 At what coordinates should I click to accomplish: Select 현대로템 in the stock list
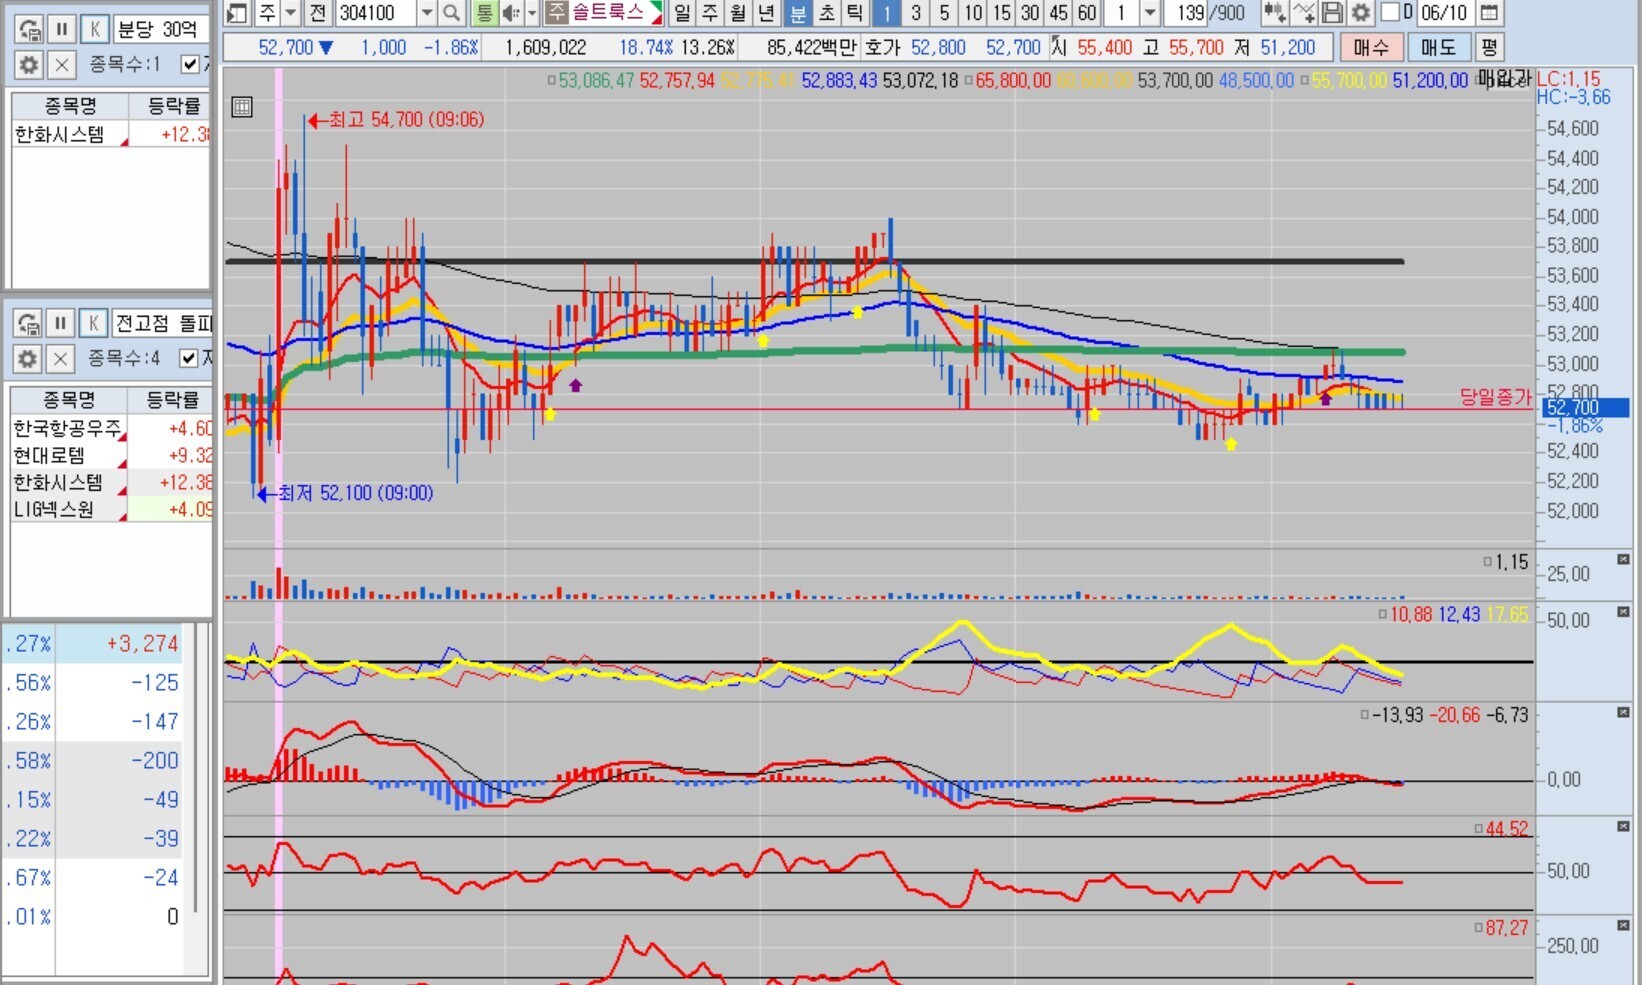click(50, 456)
